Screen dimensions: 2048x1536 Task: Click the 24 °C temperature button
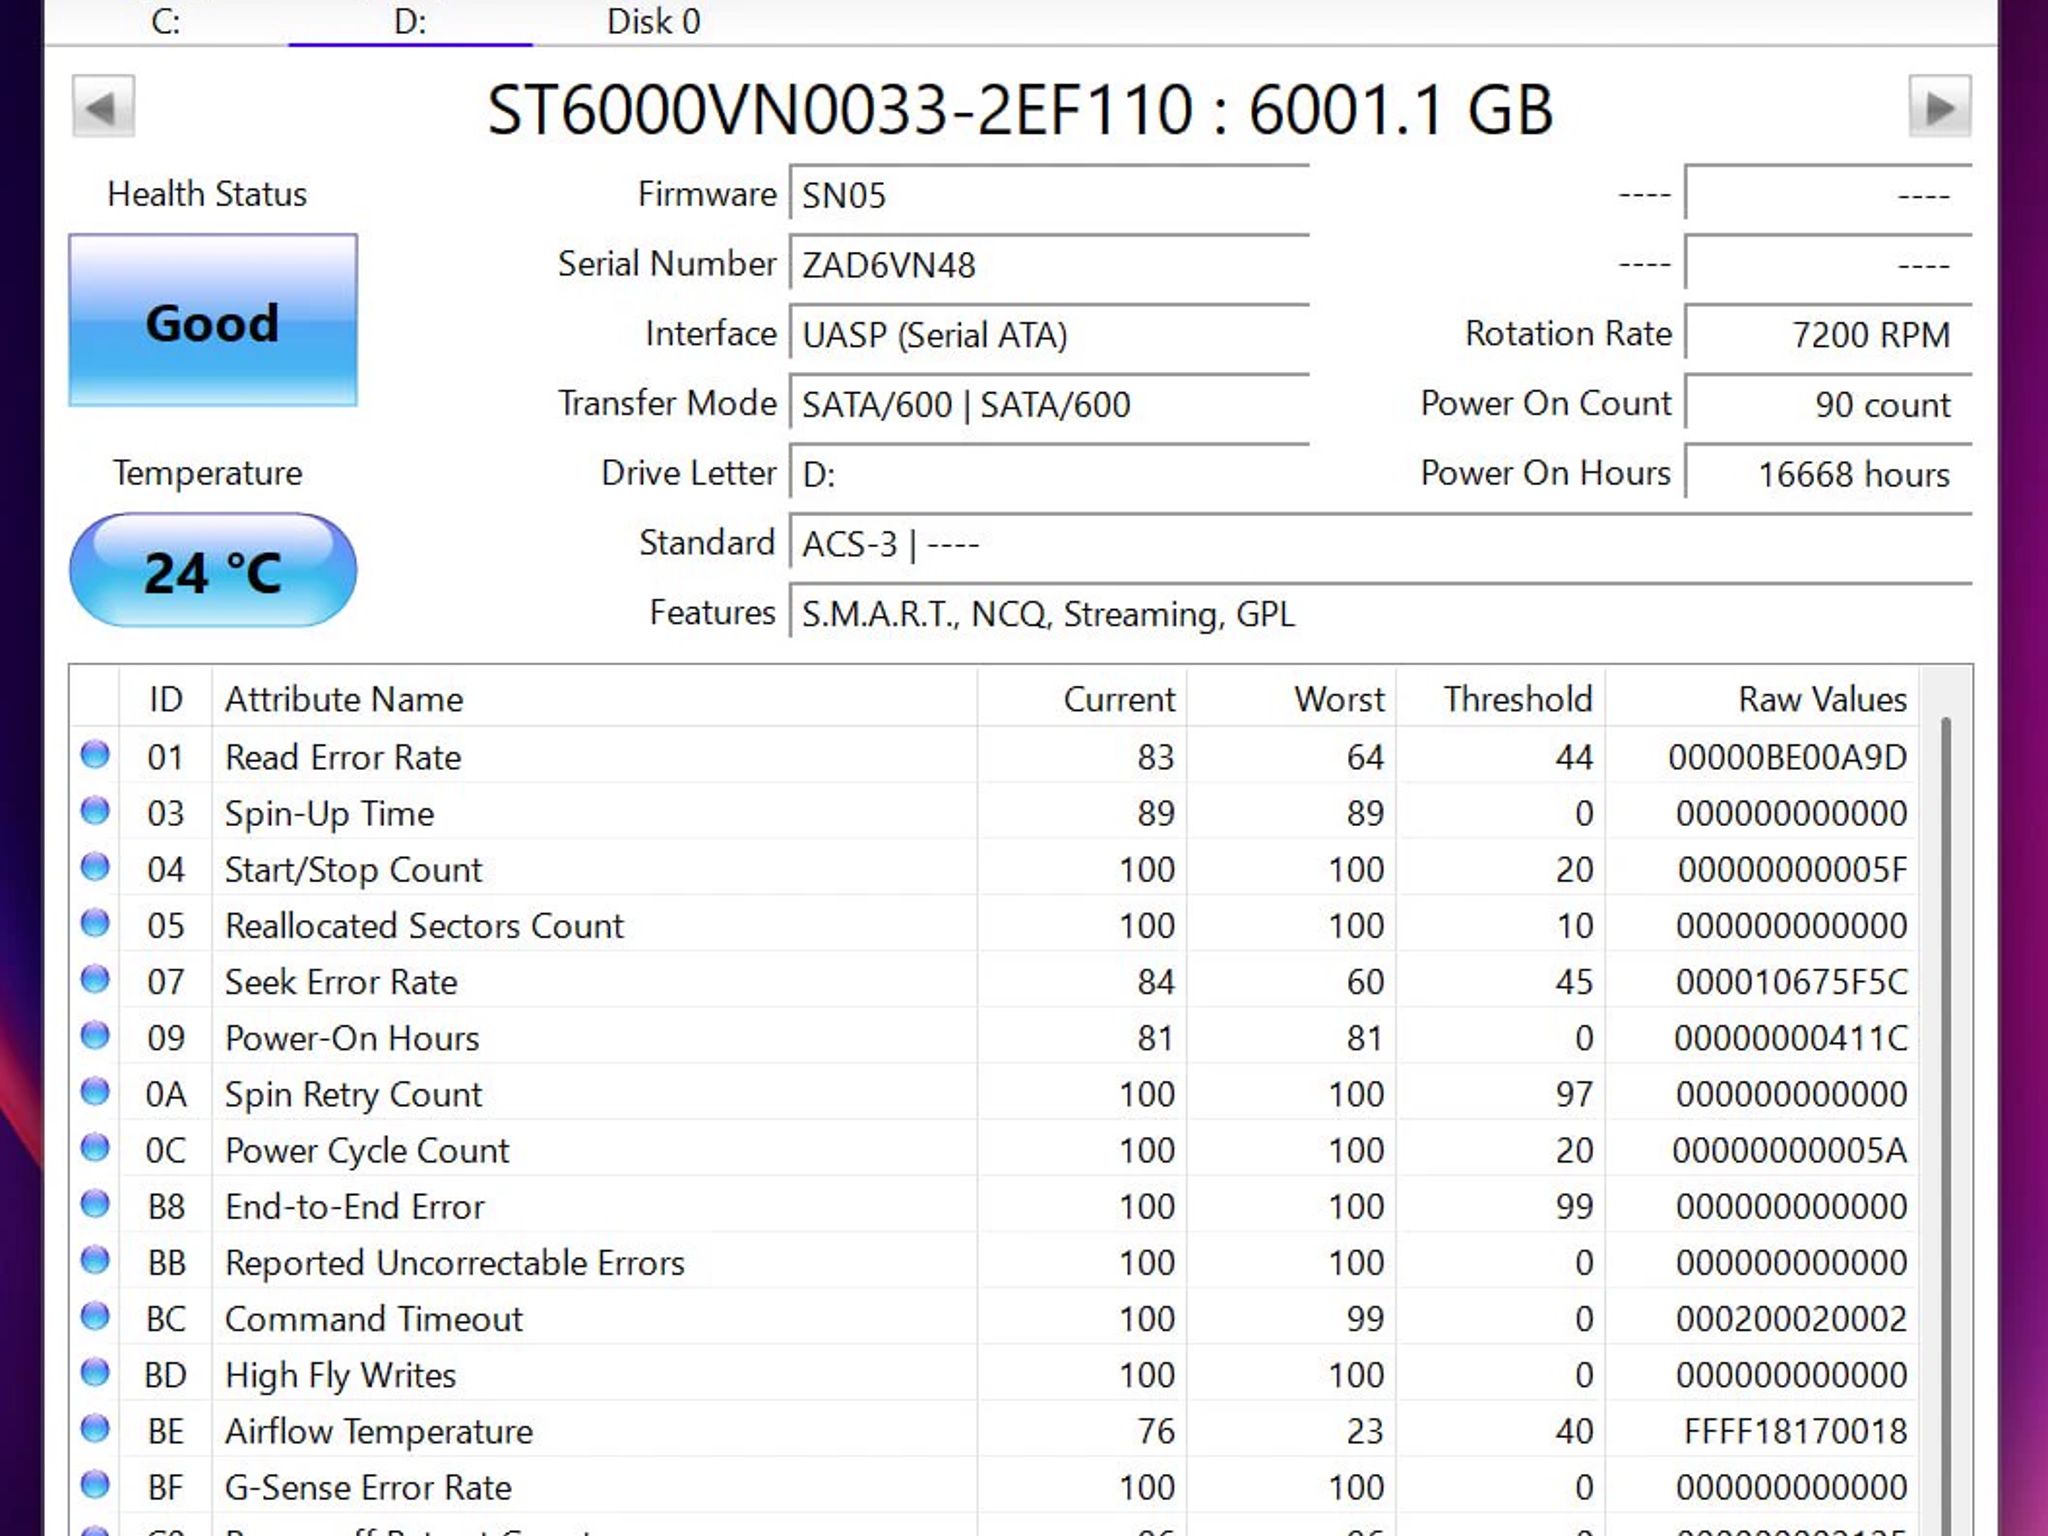pyautogui.click(x=213, y=571)
